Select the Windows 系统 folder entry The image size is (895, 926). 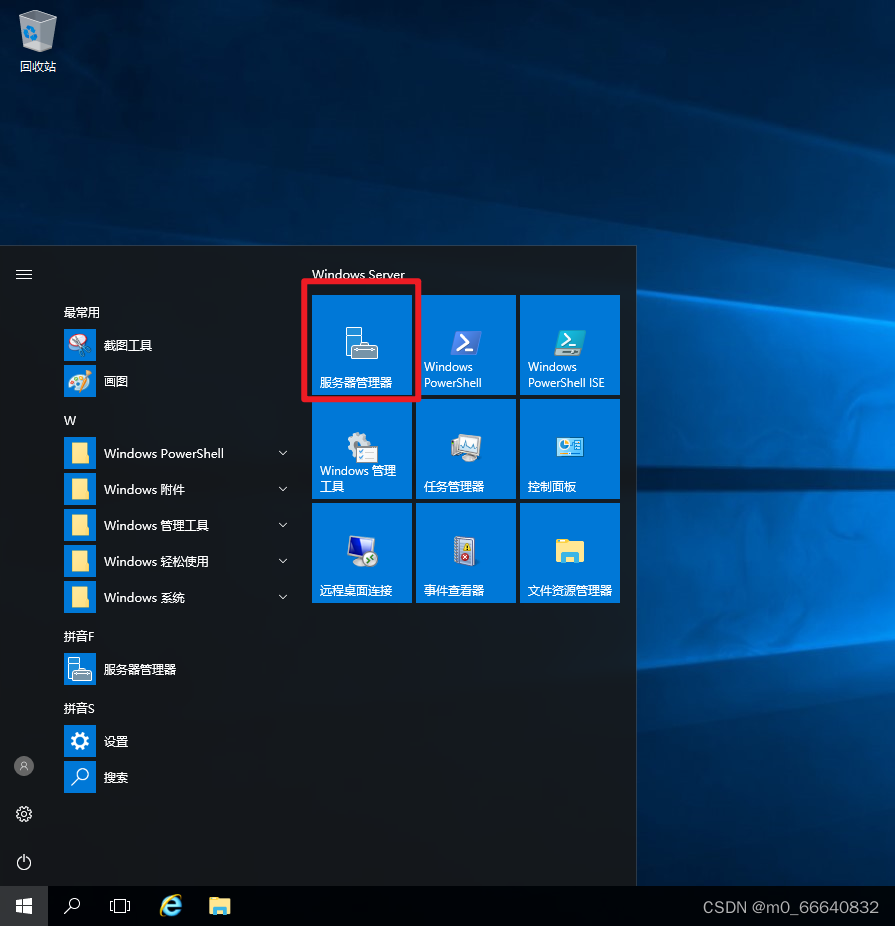pyautogui.click(x=177, y=597)
